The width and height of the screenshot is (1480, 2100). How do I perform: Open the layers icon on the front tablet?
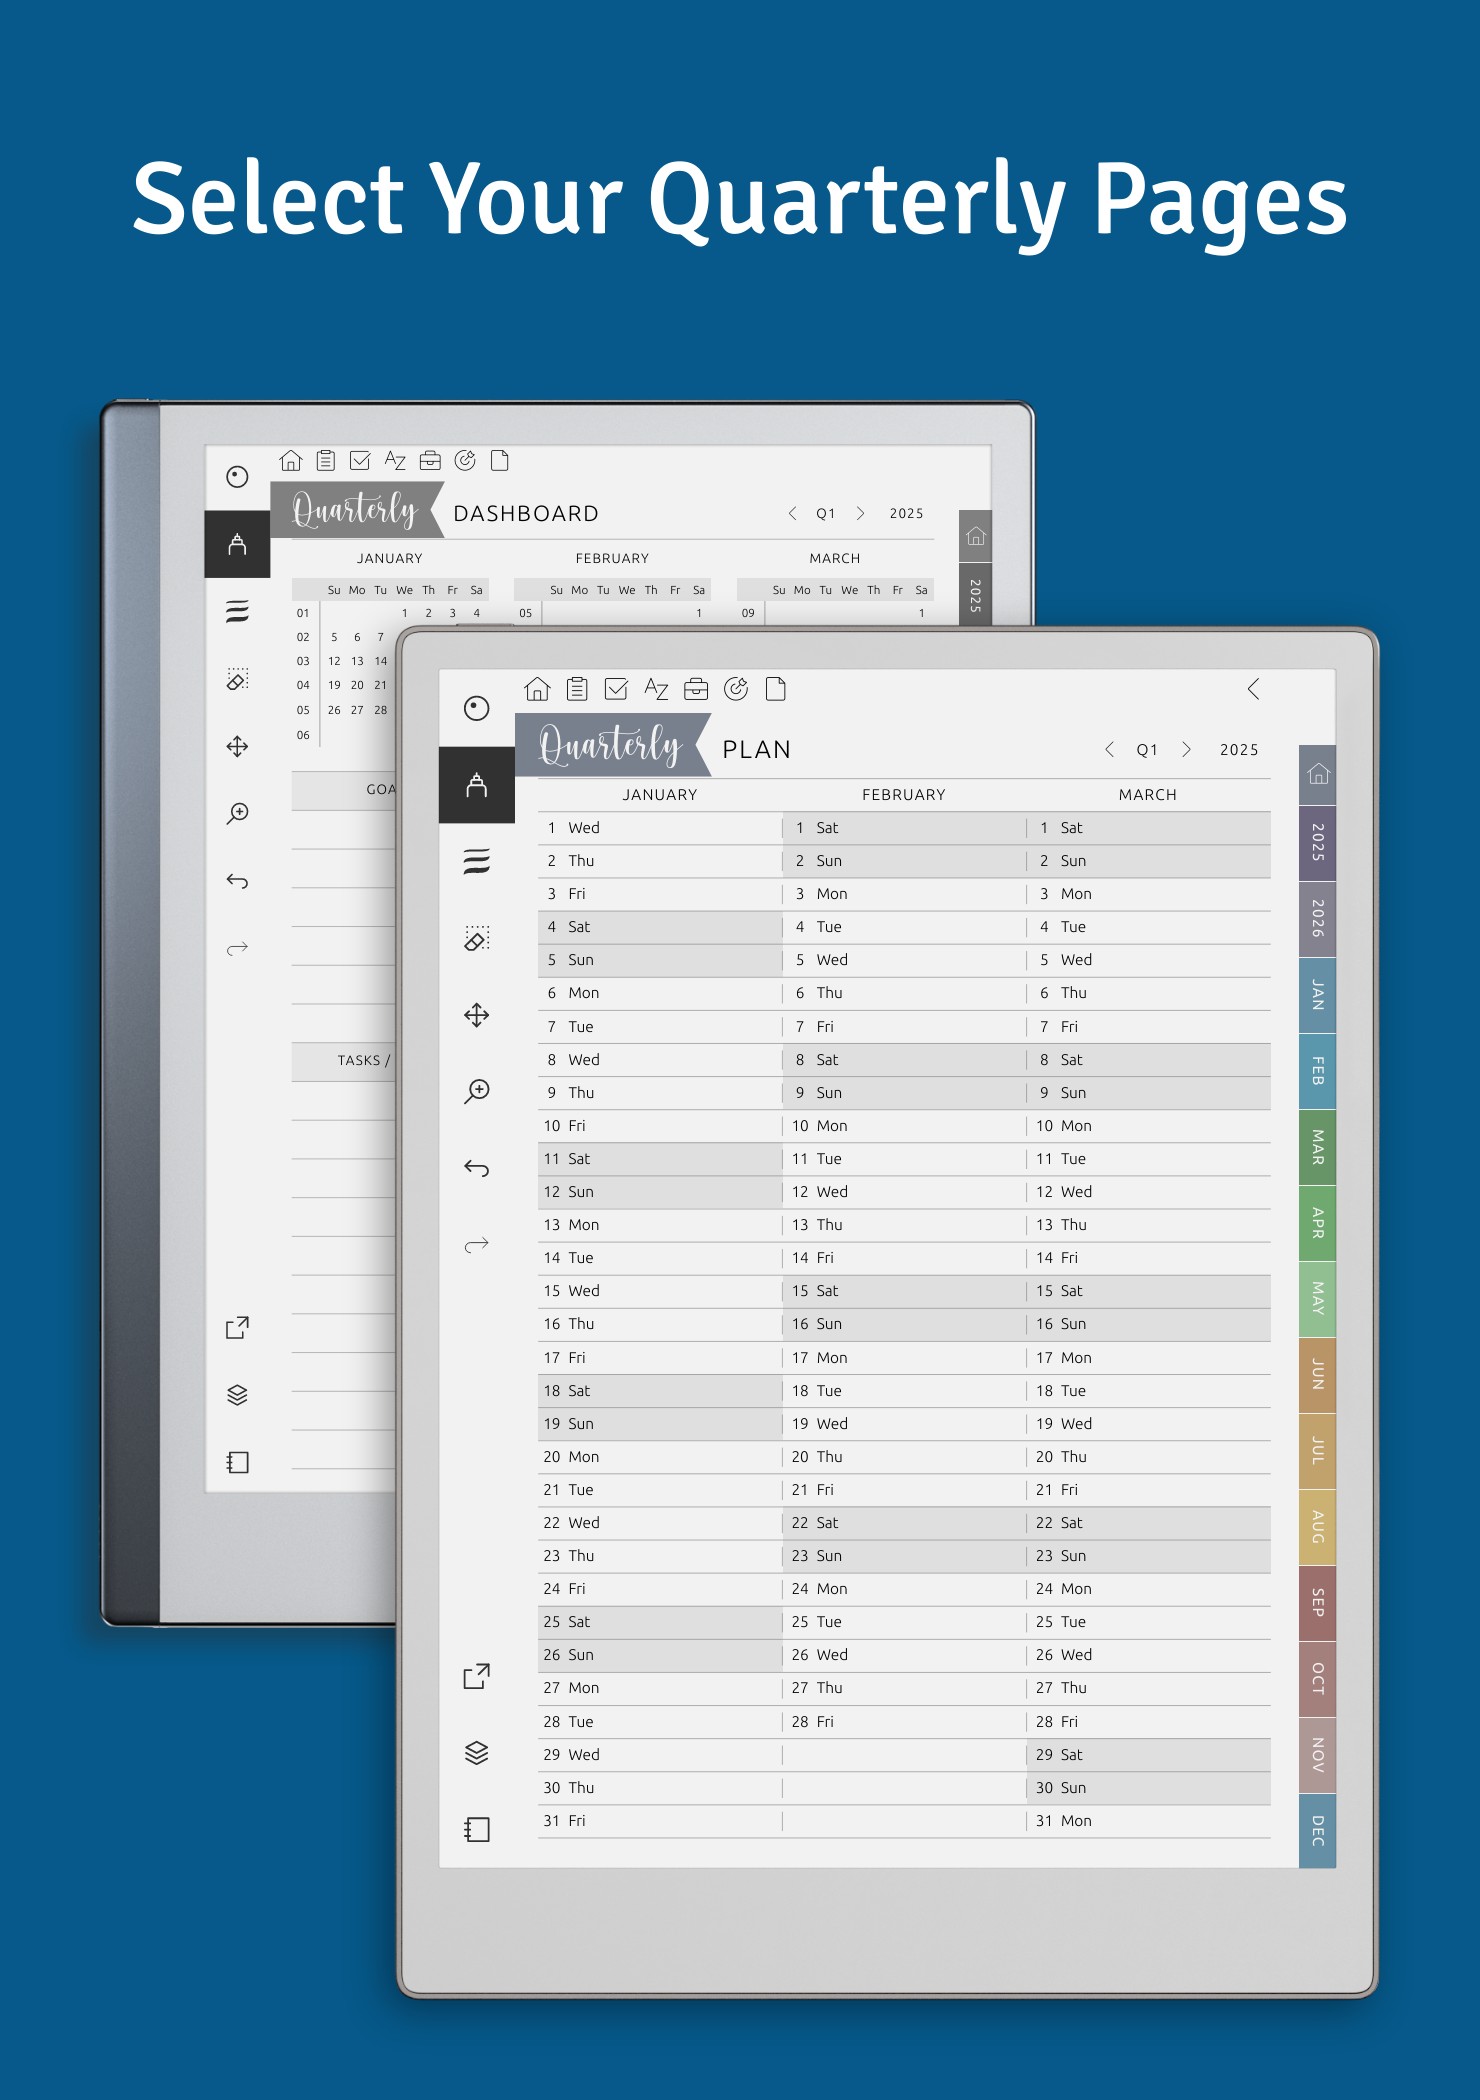(x=477, y=1753)
